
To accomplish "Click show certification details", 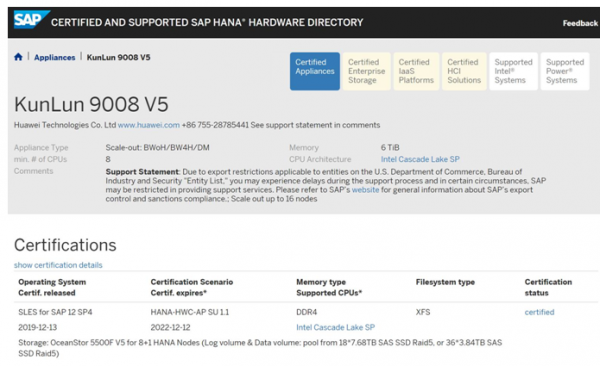I will [58, 265].
